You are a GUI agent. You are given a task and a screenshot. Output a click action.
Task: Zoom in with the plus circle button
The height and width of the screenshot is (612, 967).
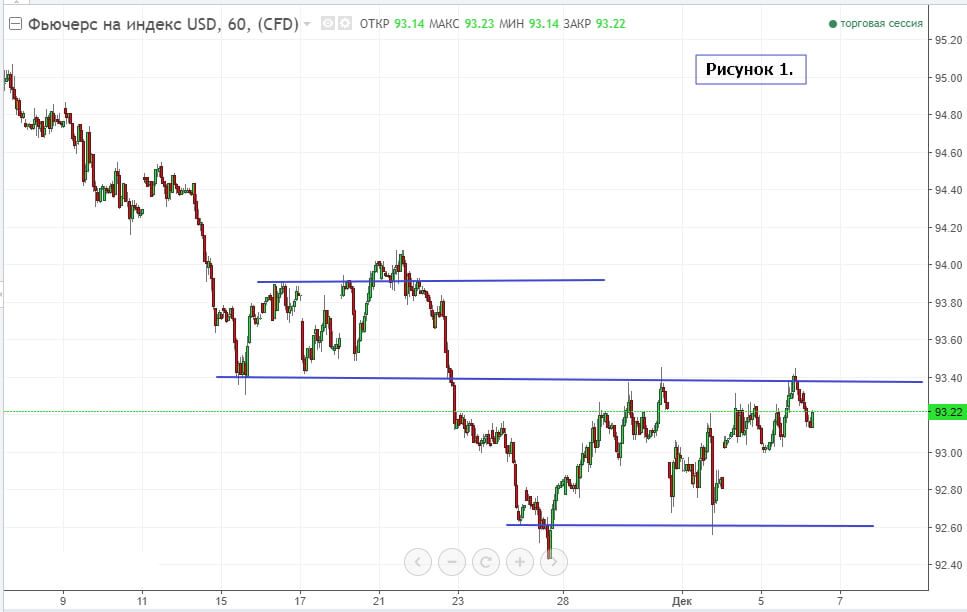tap(520, 562)
